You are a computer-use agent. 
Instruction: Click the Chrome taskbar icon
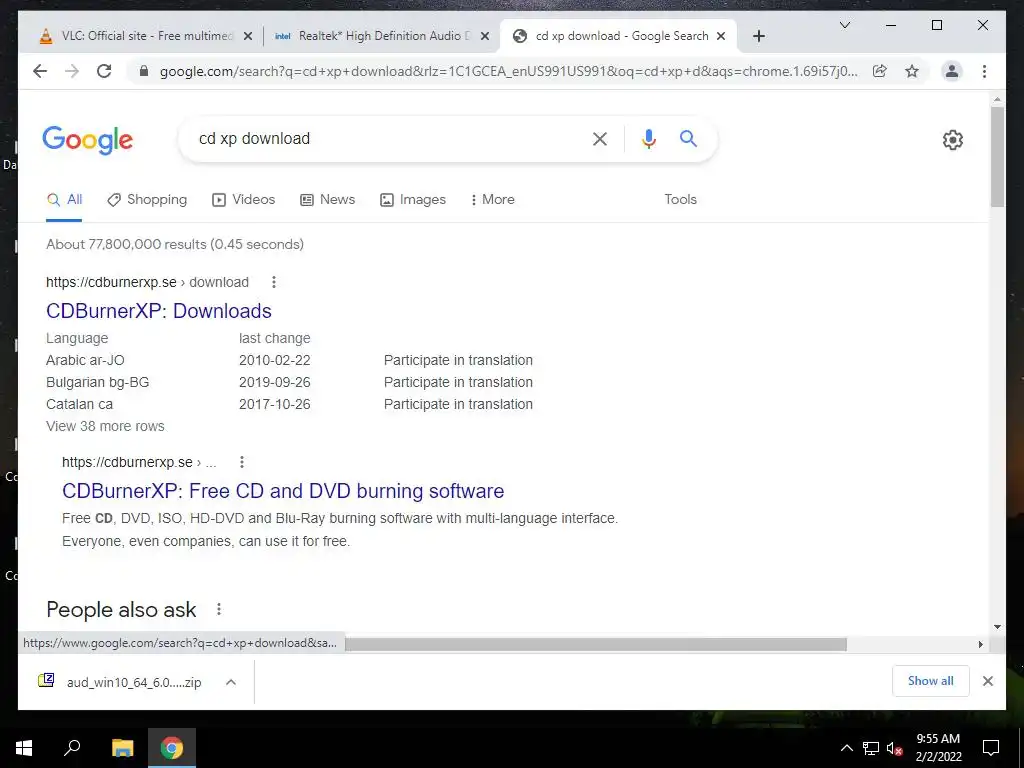tap(172, 748)
